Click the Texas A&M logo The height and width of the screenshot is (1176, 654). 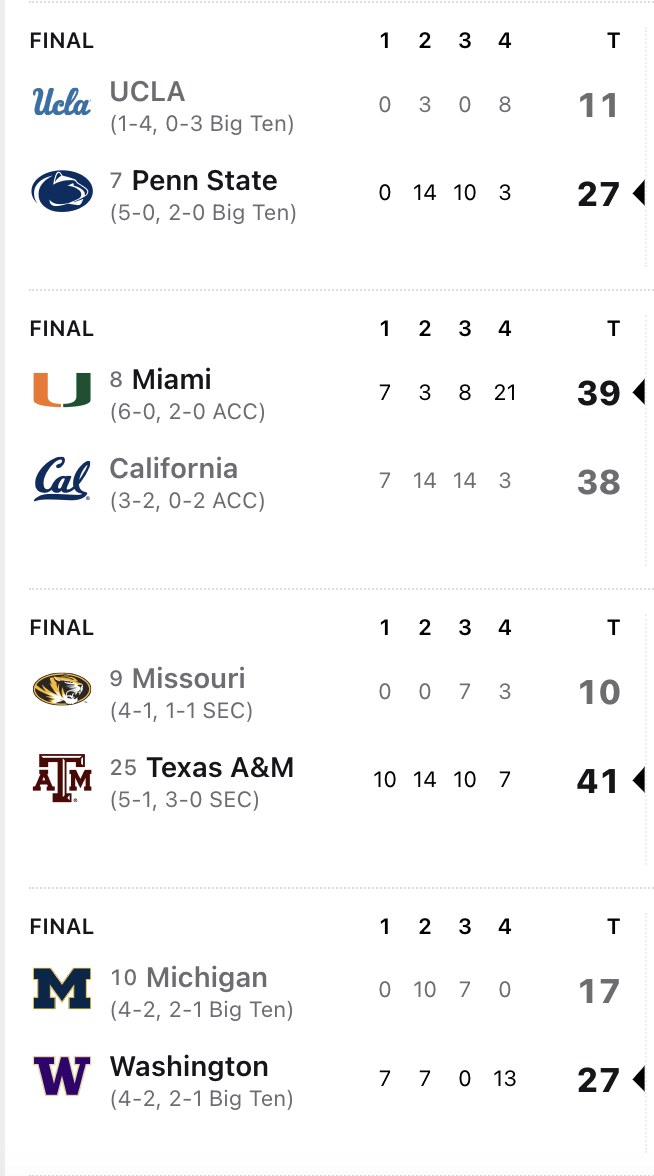click(x=62, y=778)
